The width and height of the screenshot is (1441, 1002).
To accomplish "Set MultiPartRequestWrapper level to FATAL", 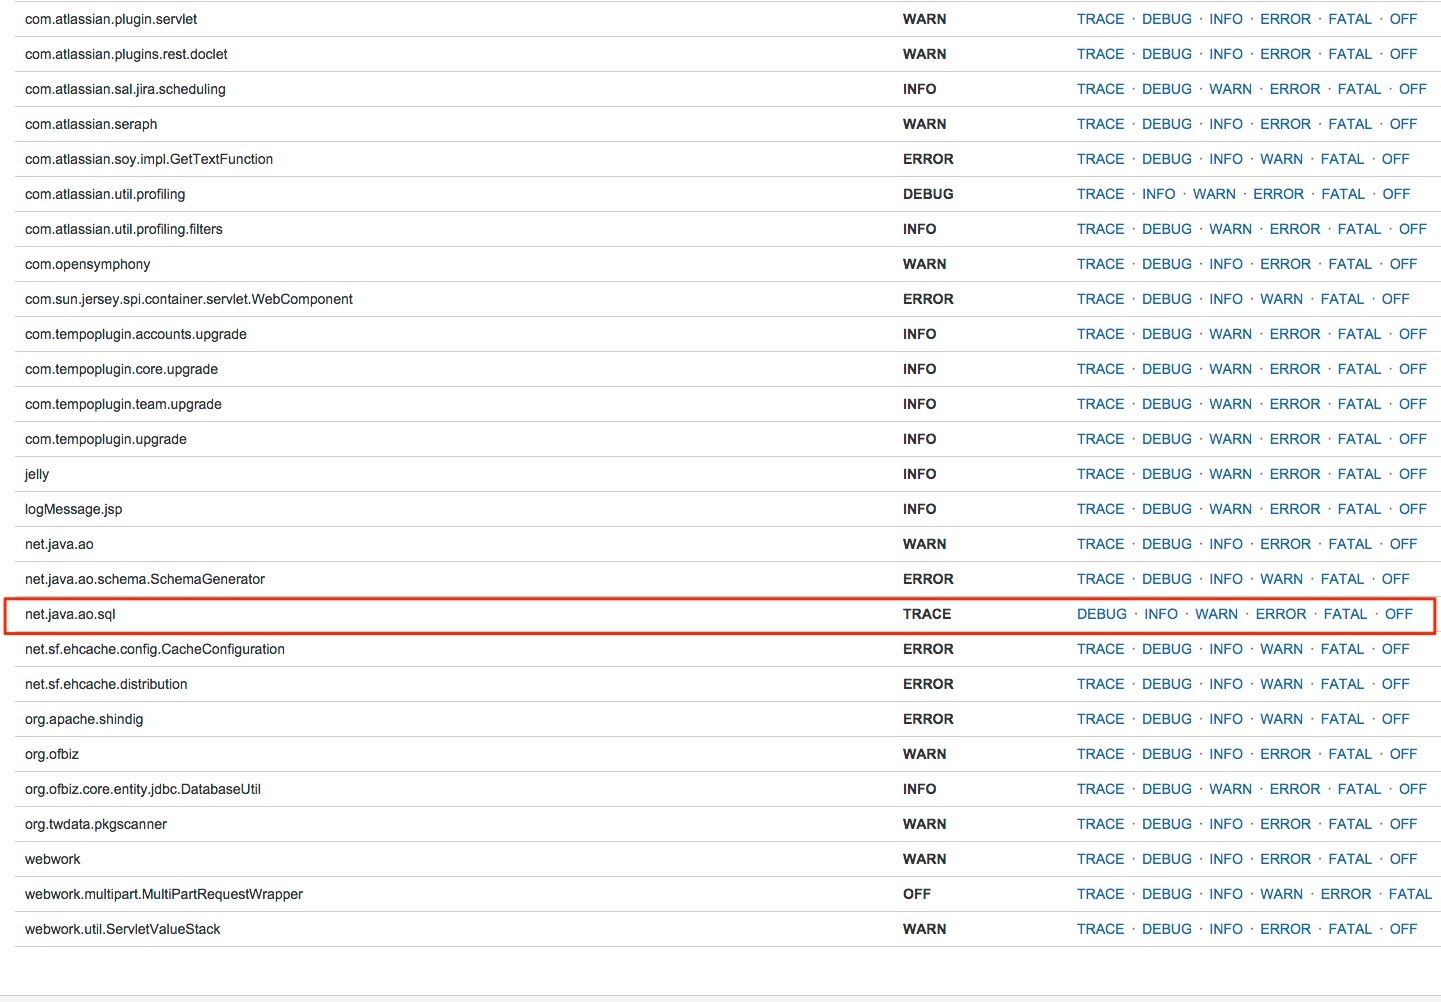I will click(1410, 894).
